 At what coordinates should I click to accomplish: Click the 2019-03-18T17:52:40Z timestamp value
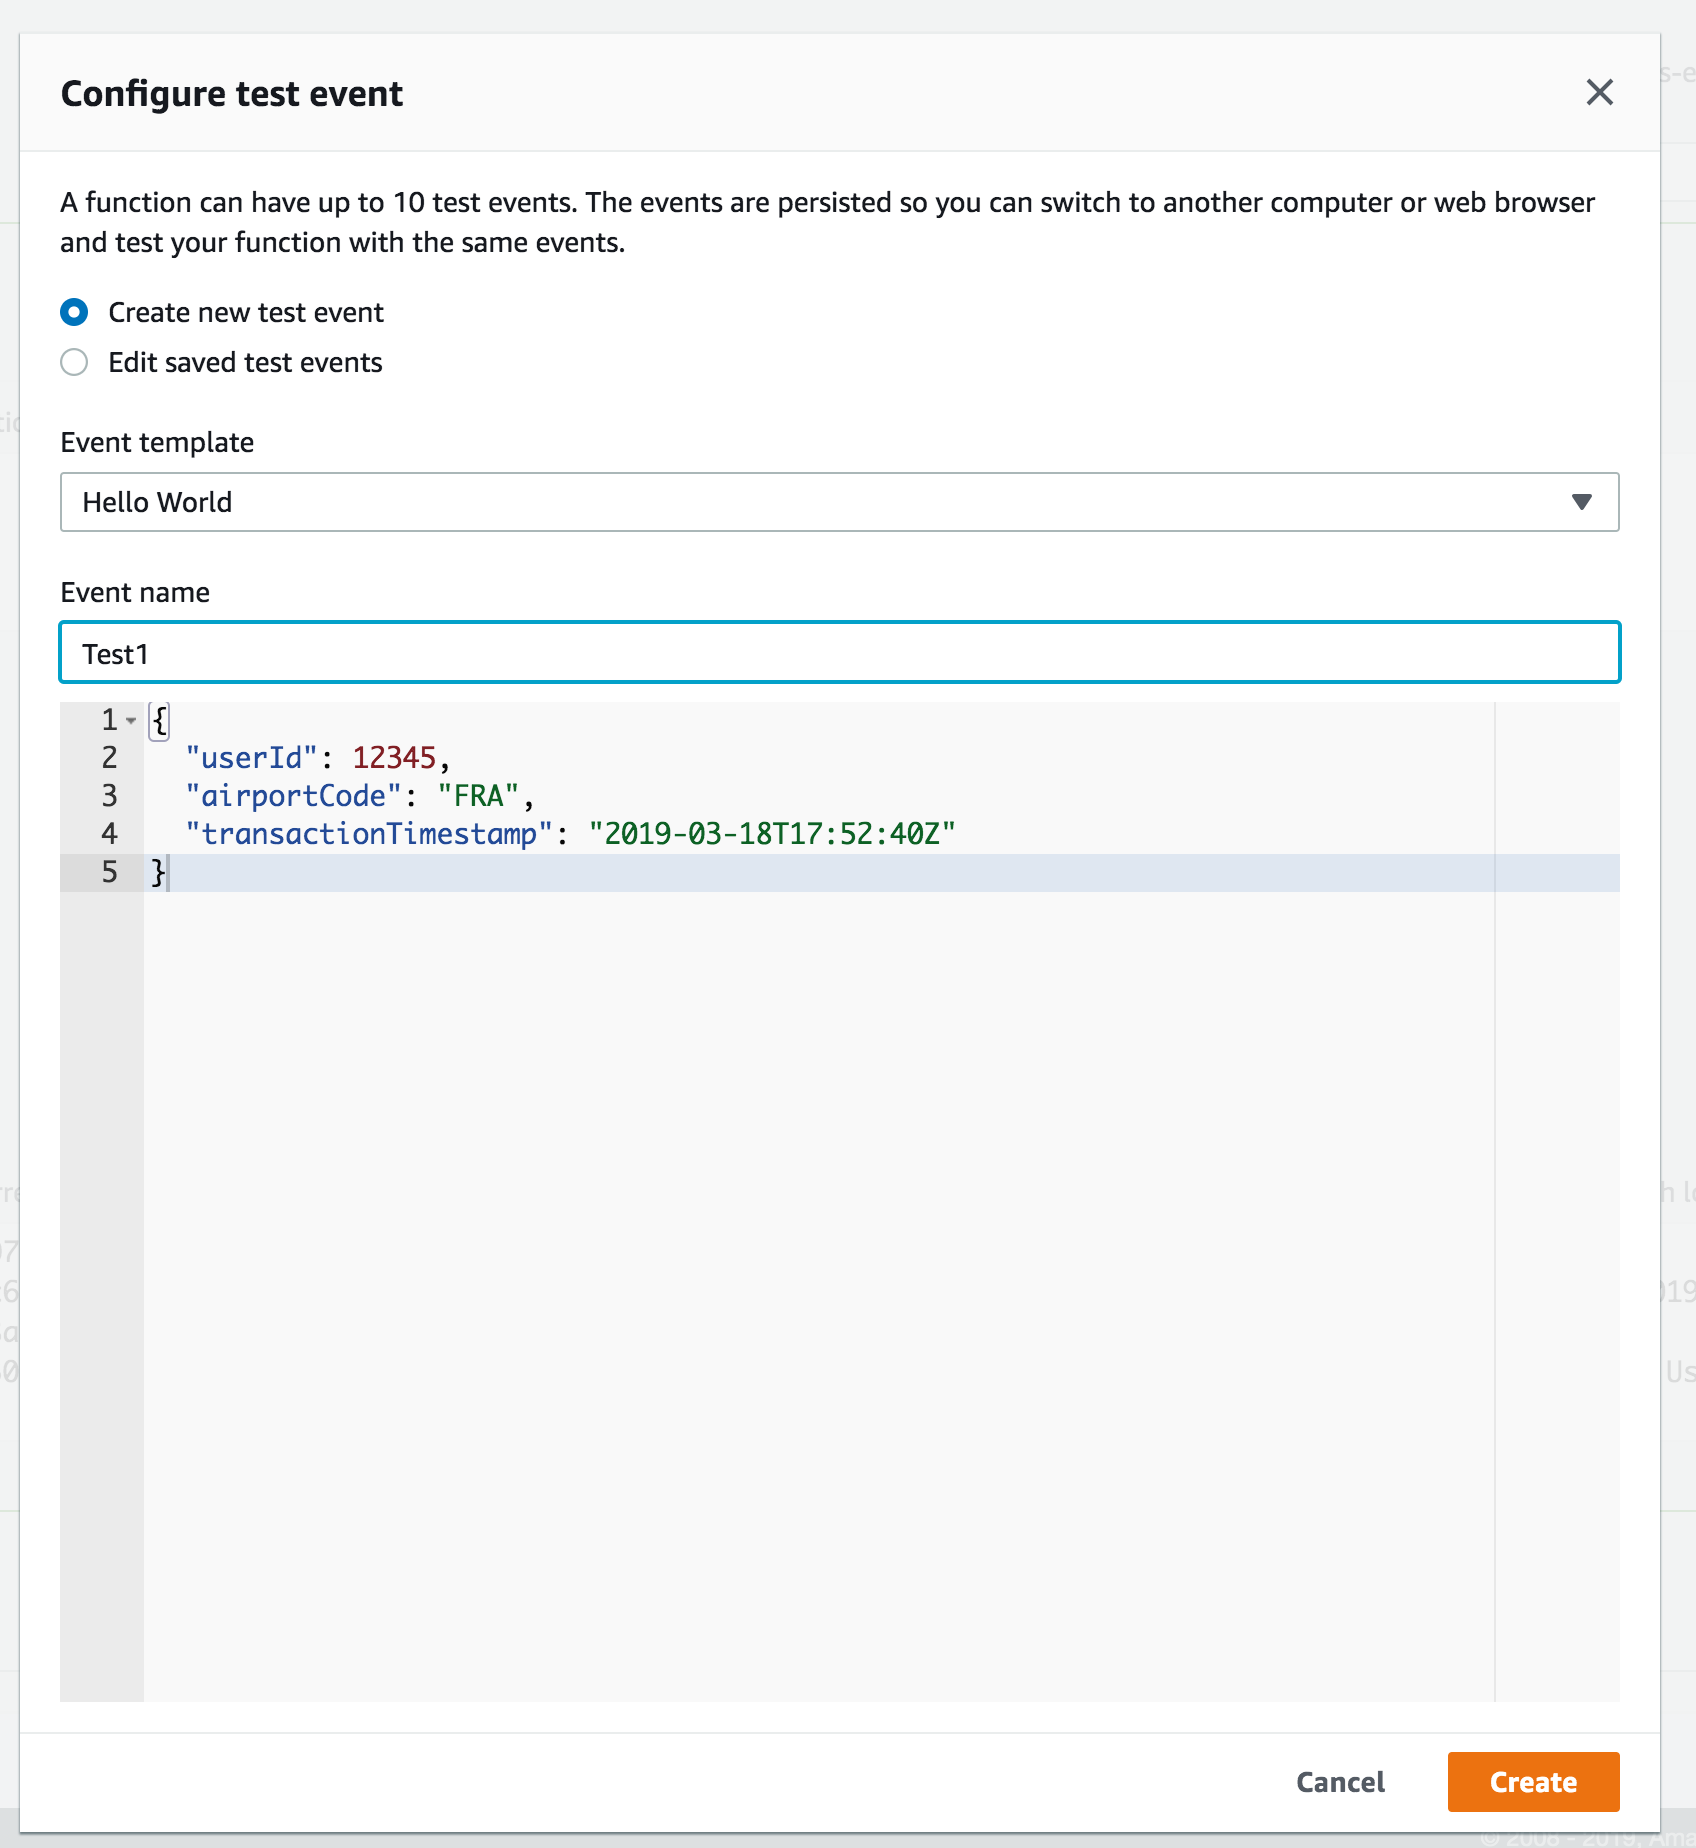(772, 834)
